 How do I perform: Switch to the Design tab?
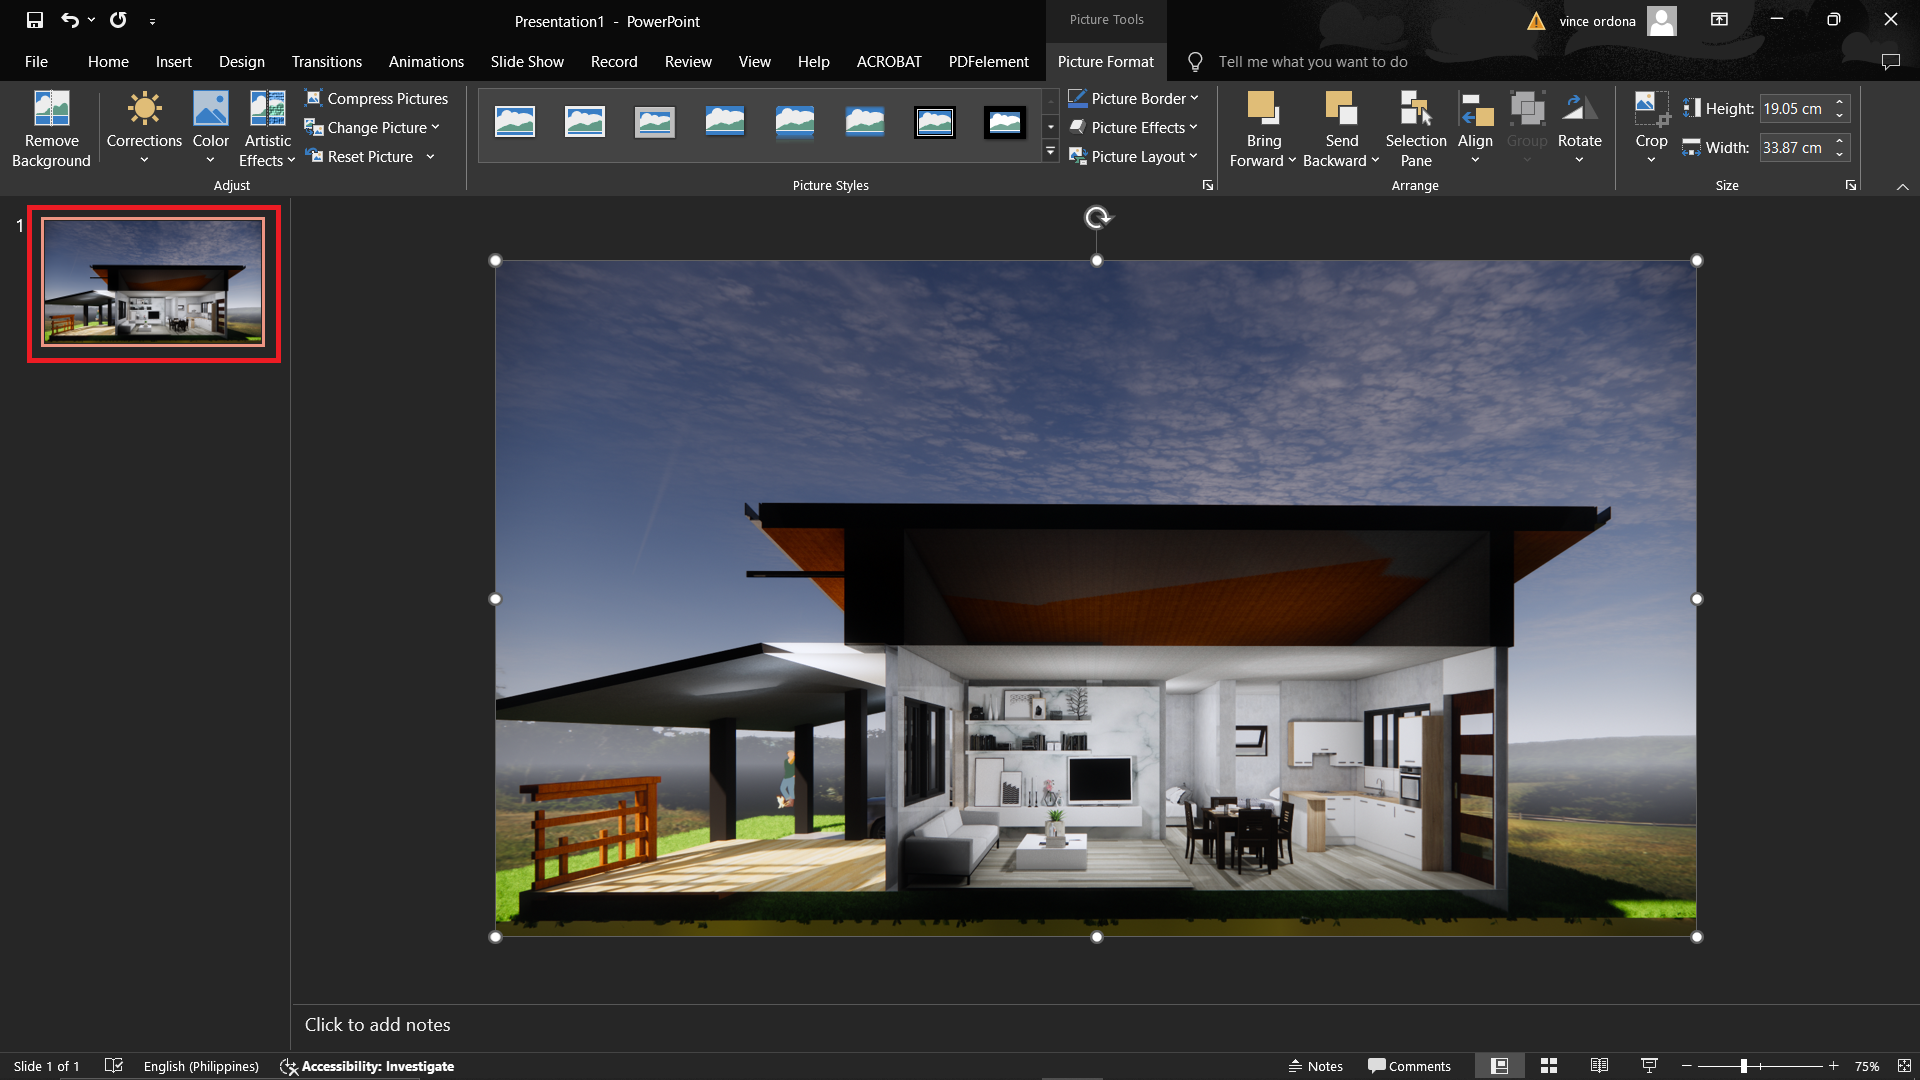pos(242,61)
